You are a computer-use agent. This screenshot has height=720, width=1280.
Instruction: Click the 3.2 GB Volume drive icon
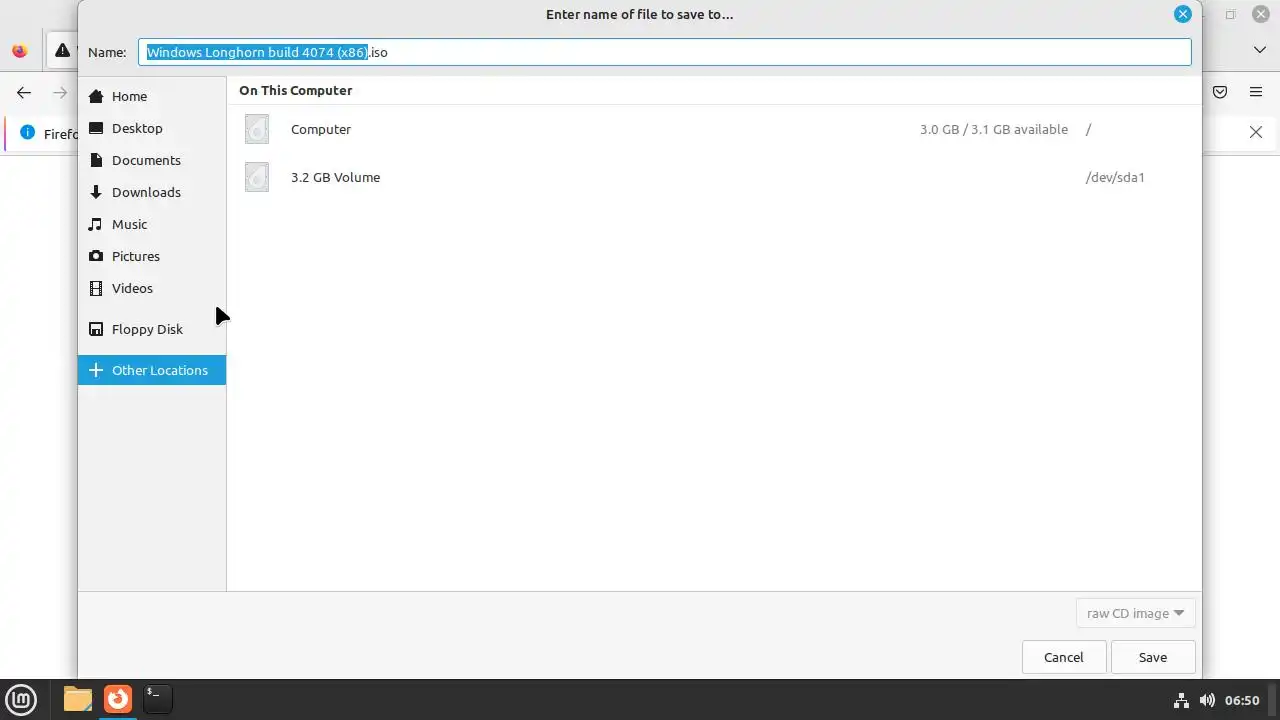[x=257, y=177]
